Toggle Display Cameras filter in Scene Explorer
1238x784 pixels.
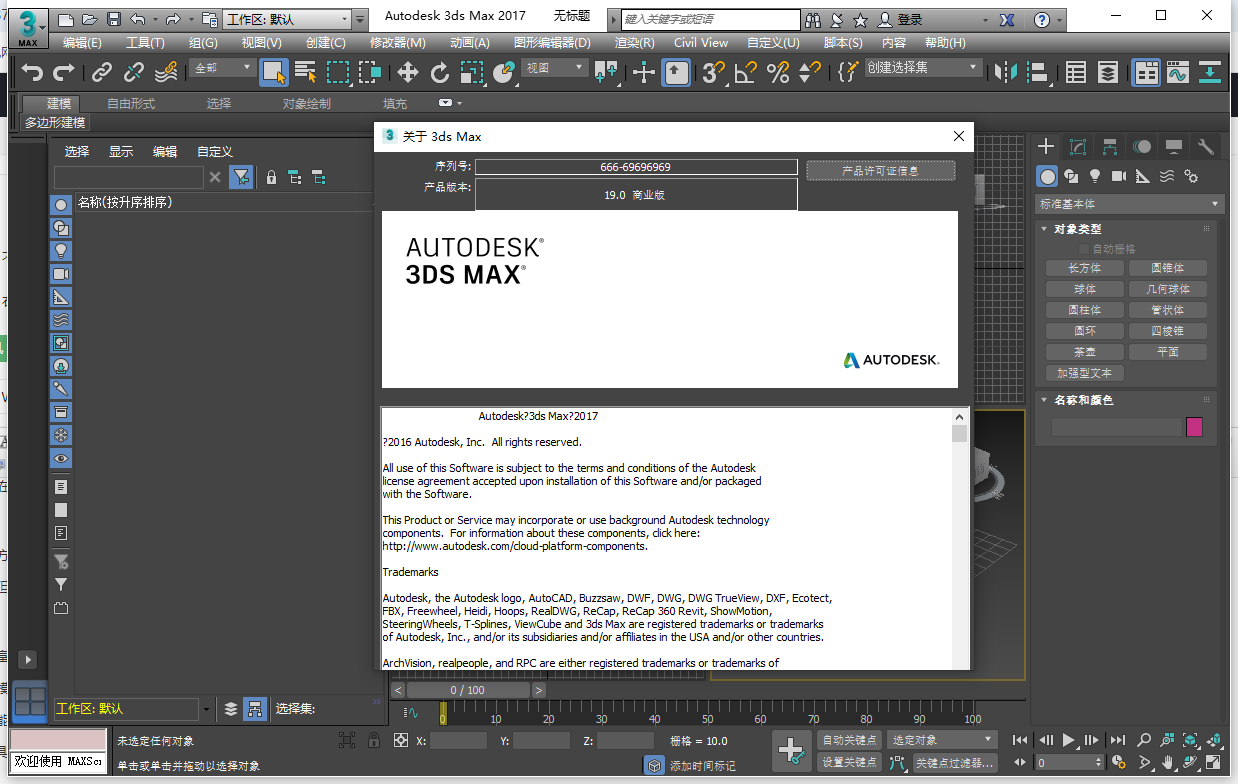click(x=61, y=273)
